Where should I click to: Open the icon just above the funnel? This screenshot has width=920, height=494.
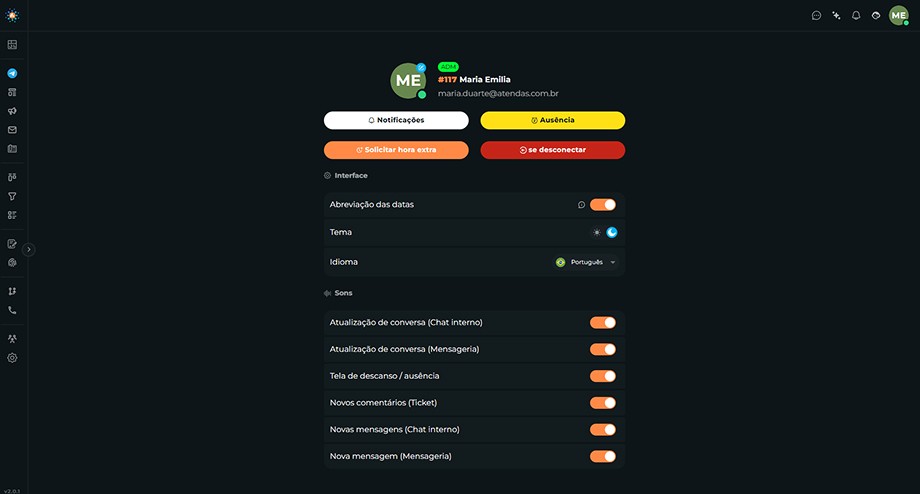pos(12,177)
